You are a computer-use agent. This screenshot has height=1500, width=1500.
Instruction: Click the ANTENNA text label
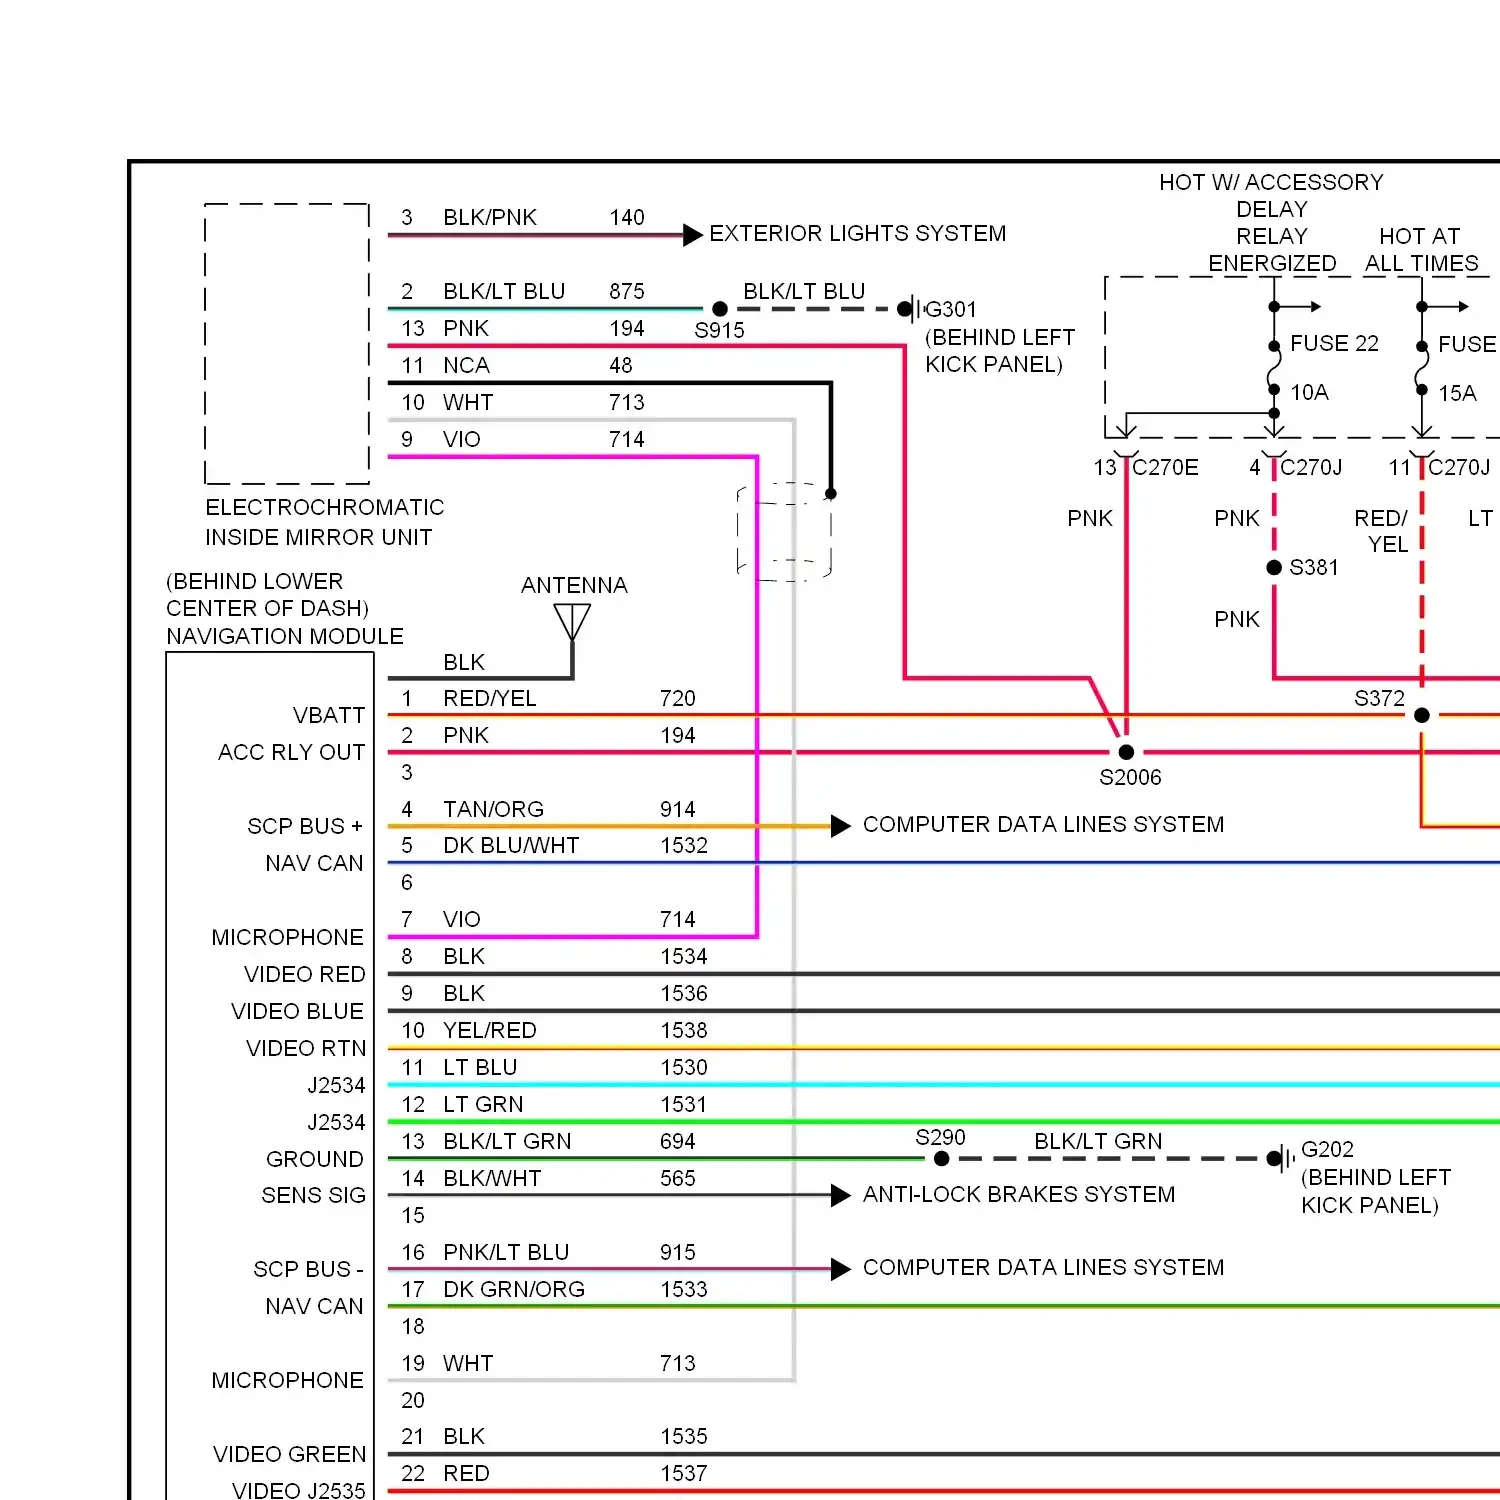[574, 585]
